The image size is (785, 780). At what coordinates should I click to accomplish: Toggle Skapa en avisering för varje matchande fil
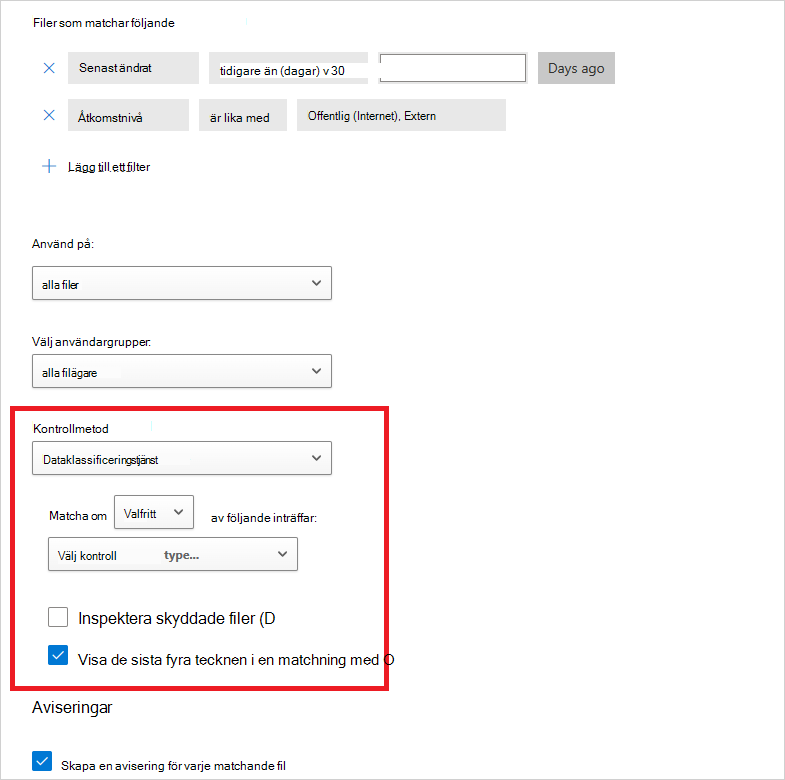coord(42,761)
